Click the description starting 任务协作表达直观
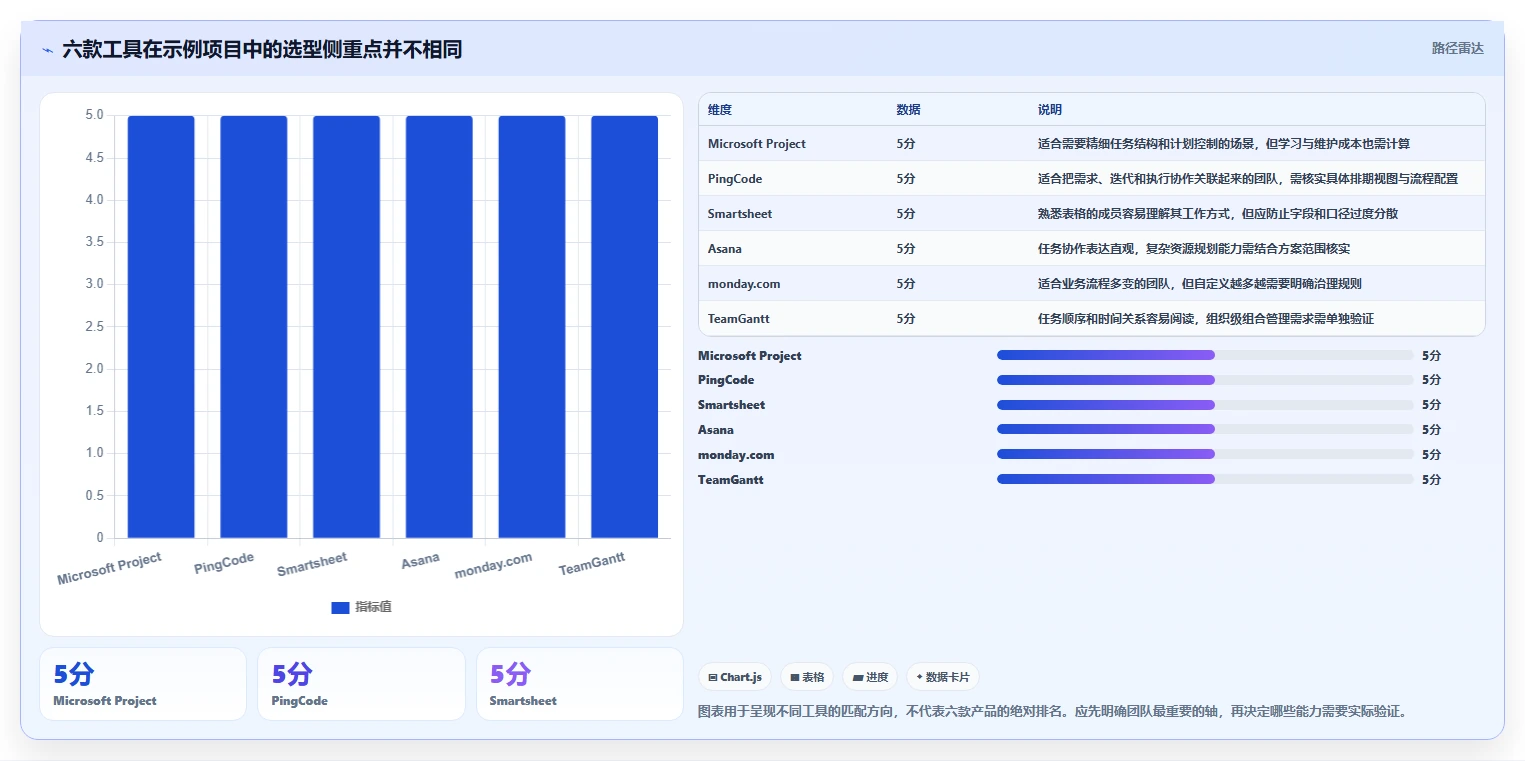The width and height of the screenshot is (1525, 761). tap(1194, 249)
